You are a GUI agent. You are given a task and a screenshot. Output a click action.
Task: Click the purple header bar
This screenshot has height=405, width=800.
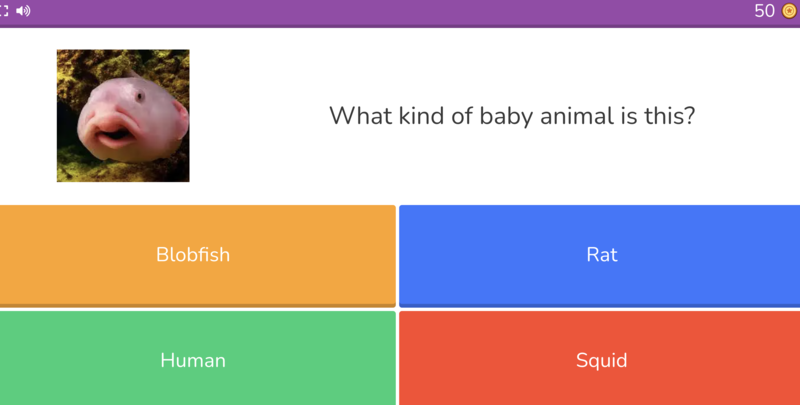[400, 11]
